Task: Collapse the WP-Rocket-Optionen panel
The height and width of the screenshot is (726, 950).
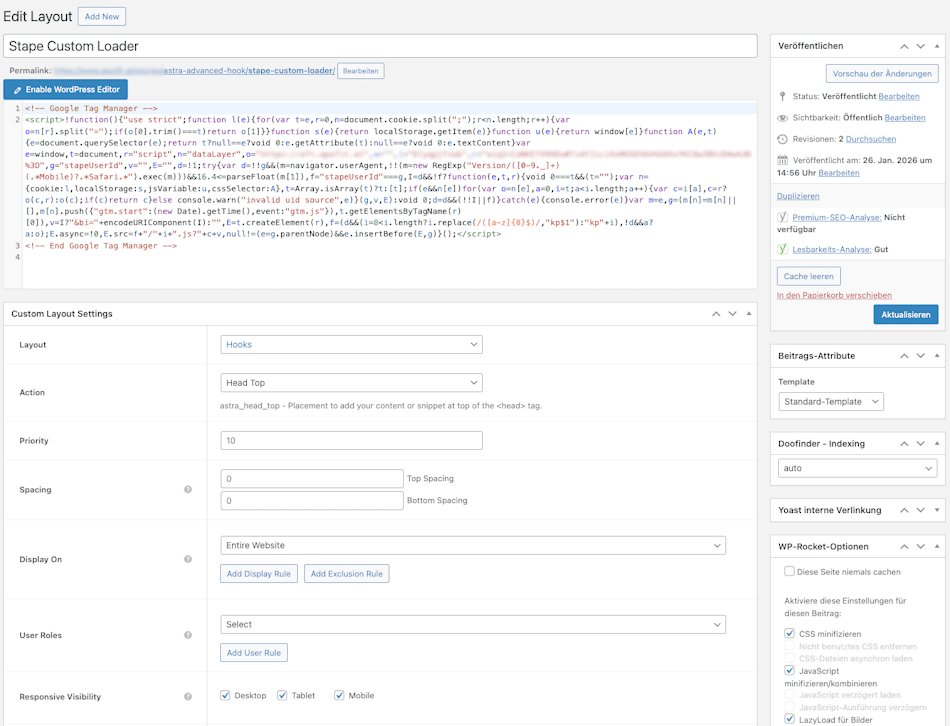Action: 937,547
